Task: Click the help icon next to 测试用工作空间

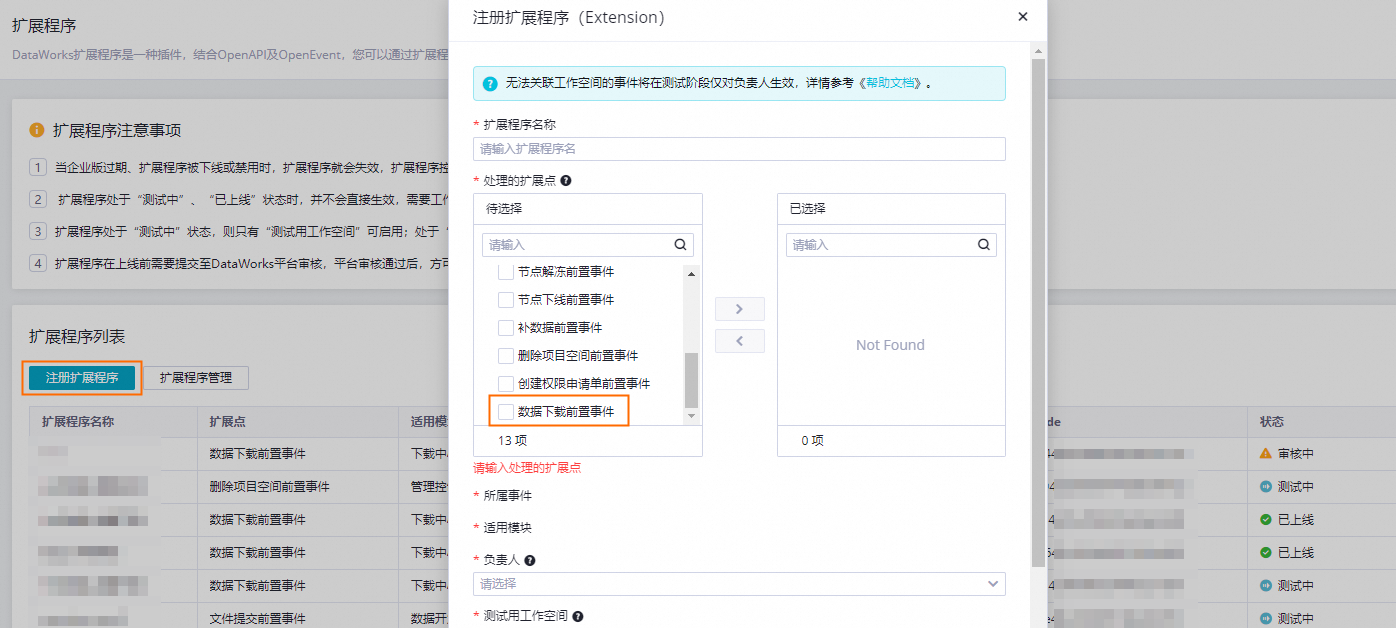Action: pos(578,617)
